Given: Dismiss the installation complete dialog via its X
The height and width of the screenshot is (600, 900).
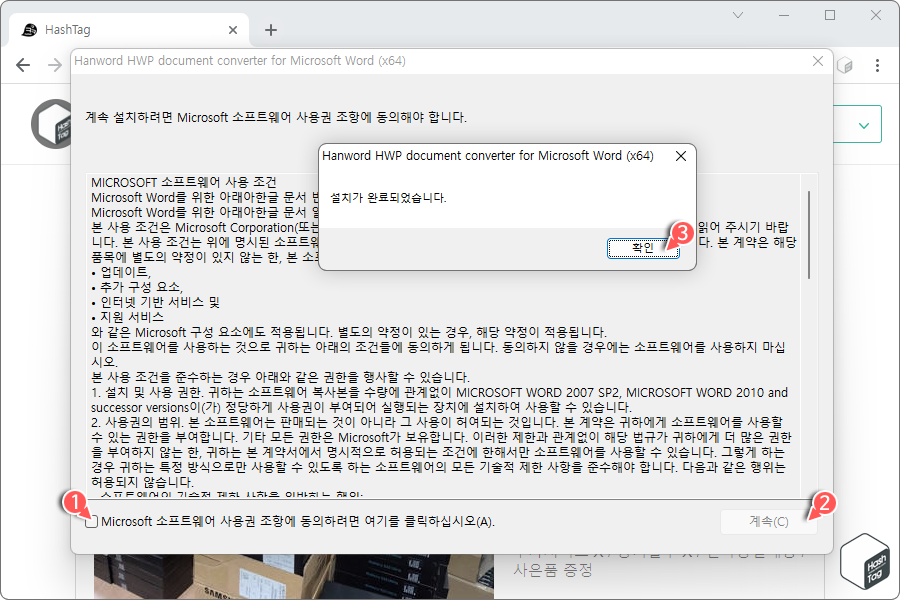Looking at the screenshot, I should [x=682, y=156].
